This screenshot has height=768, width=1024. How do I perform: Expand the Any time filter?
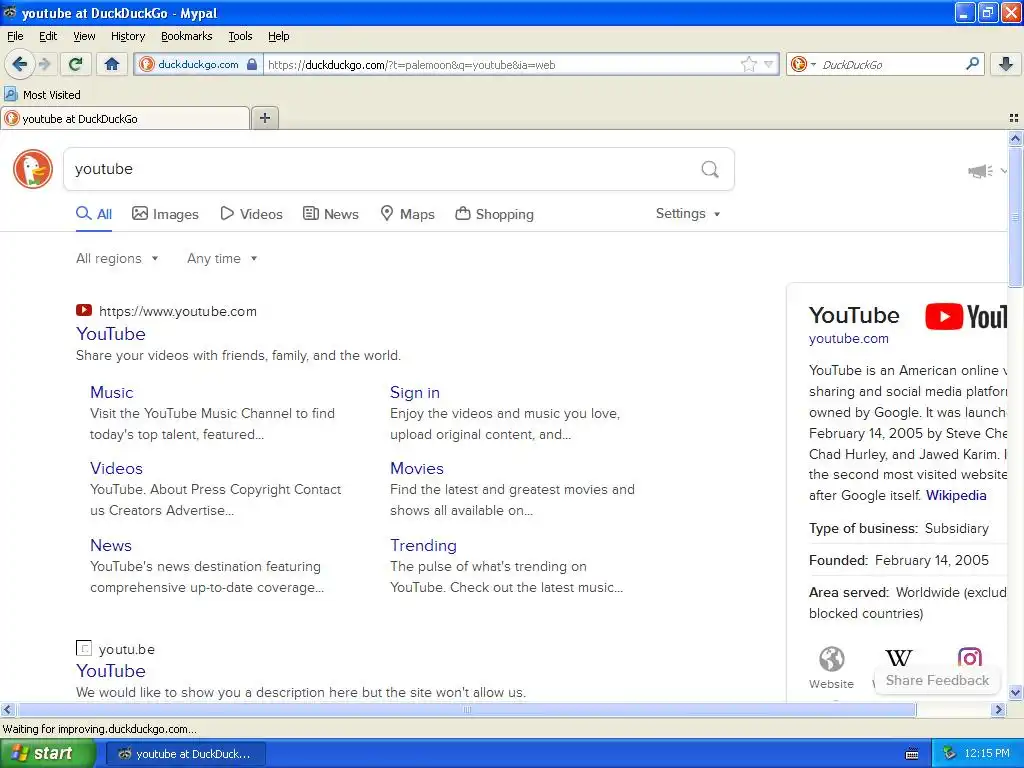(x=222, y=258)
